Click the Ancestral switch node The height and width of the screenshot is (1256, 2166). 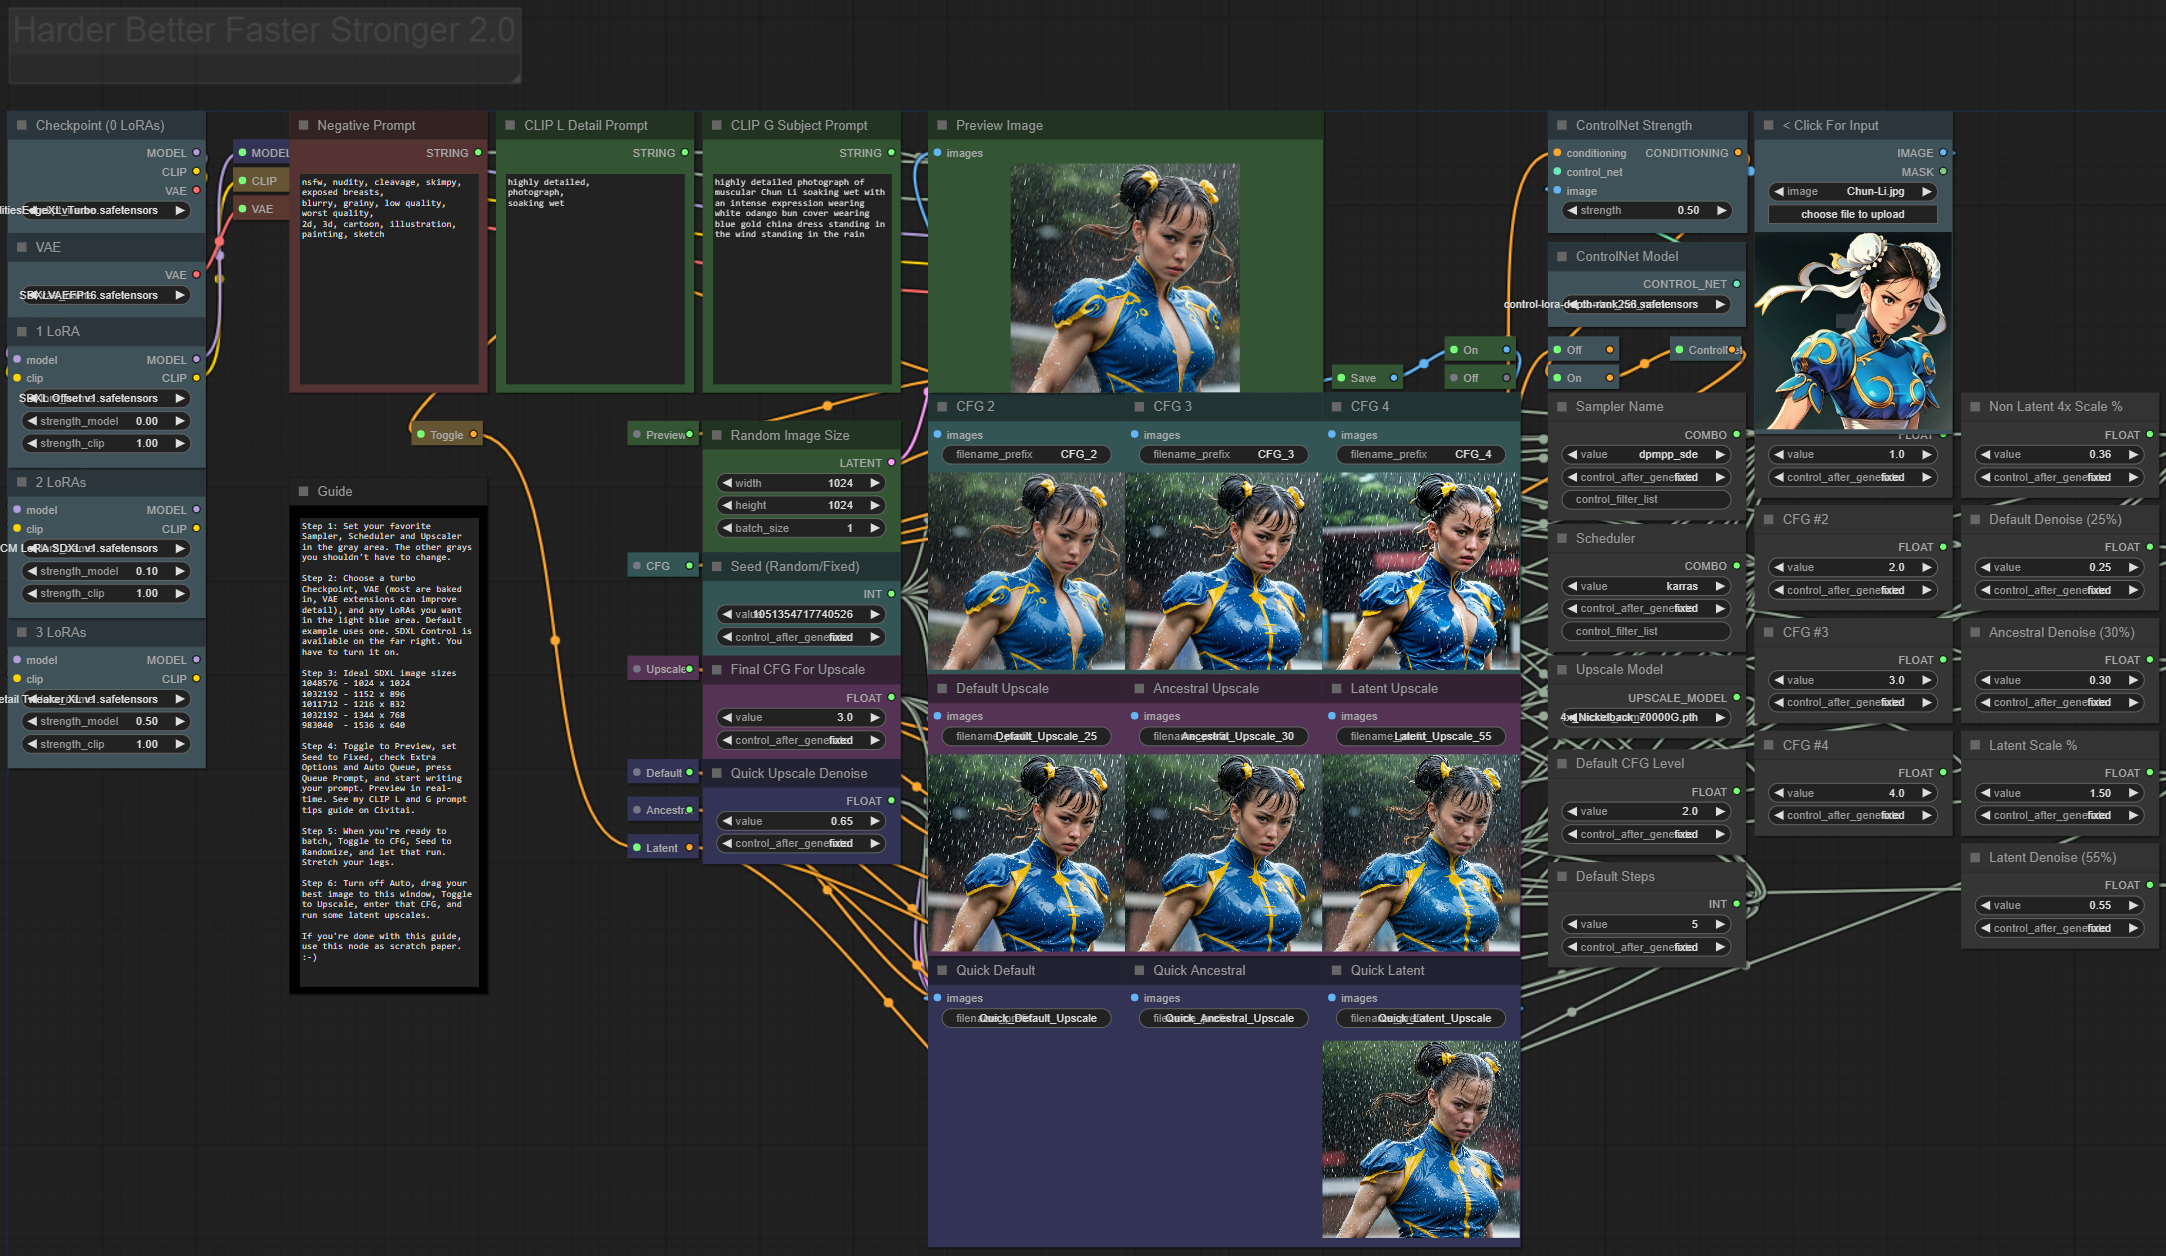664,810
